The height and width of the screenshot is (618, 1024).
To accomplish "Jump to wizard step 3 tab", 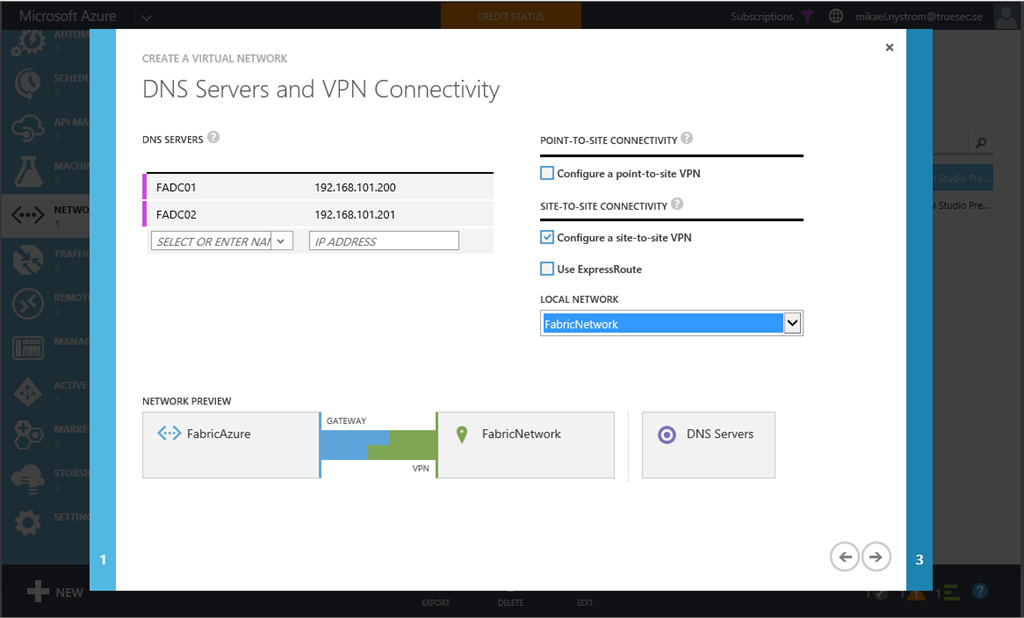I will click(x=919, y=559).
